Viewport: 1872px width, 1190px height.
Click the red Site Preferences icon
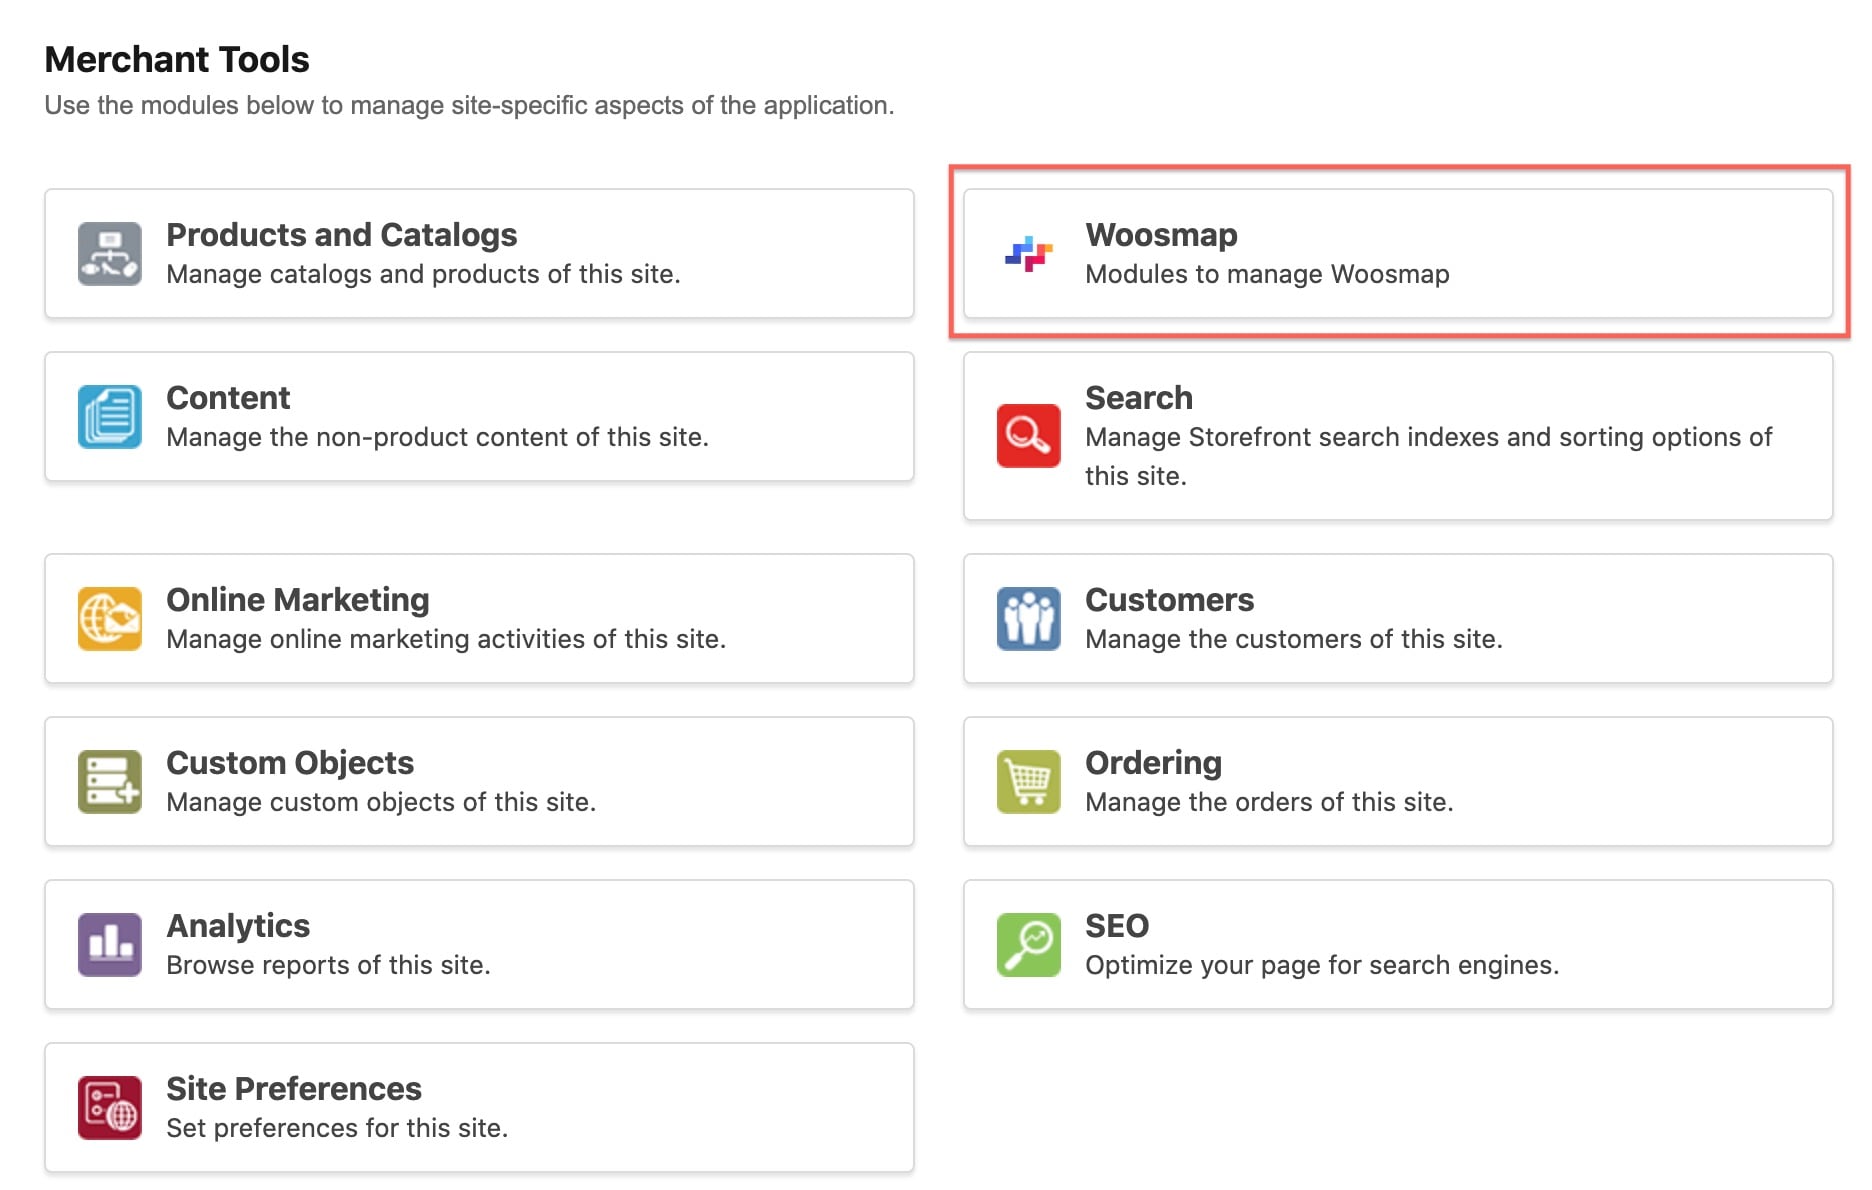(x=110, y=1107)
